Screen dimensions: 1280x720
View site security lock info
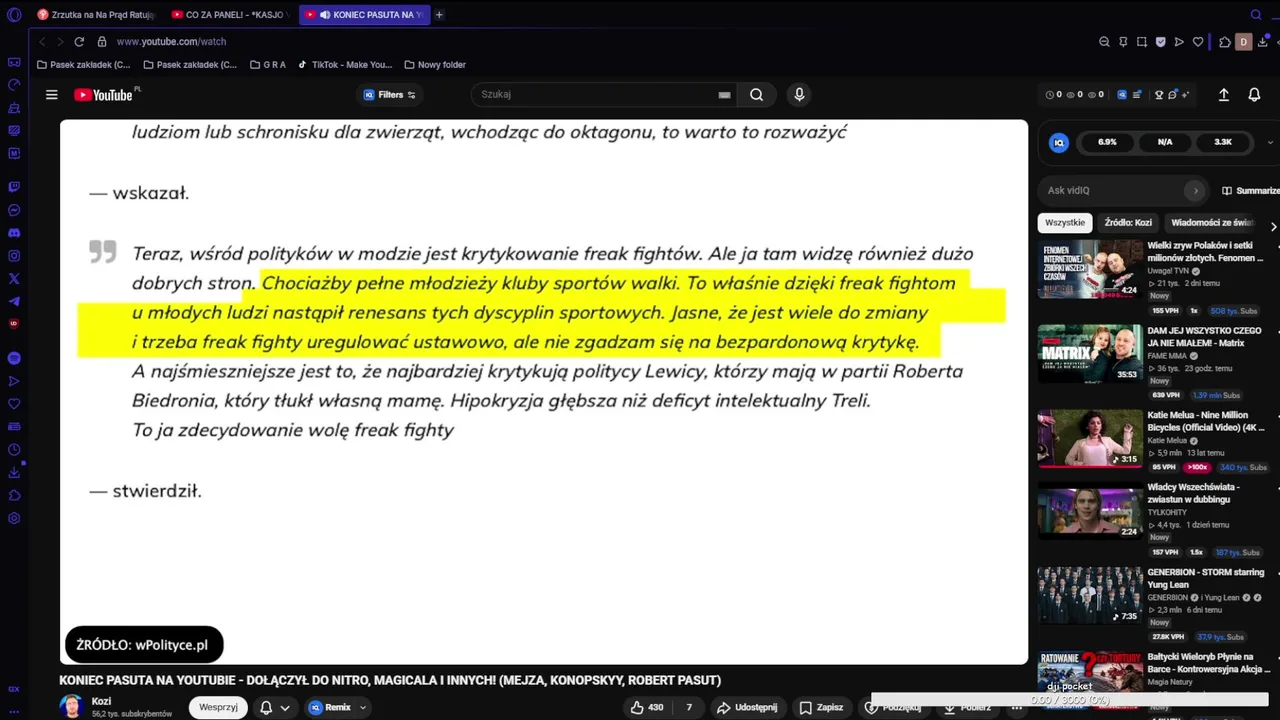pos(102,42)
